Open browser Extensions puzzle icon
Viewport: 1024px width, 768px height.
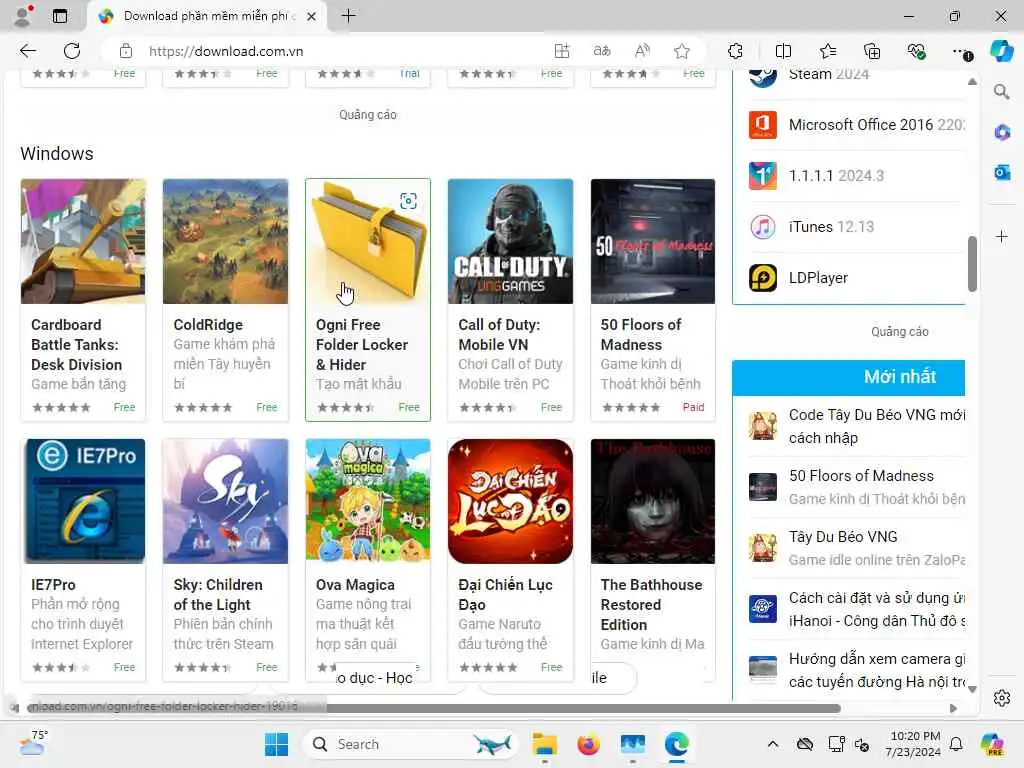(x=735, y=51)
